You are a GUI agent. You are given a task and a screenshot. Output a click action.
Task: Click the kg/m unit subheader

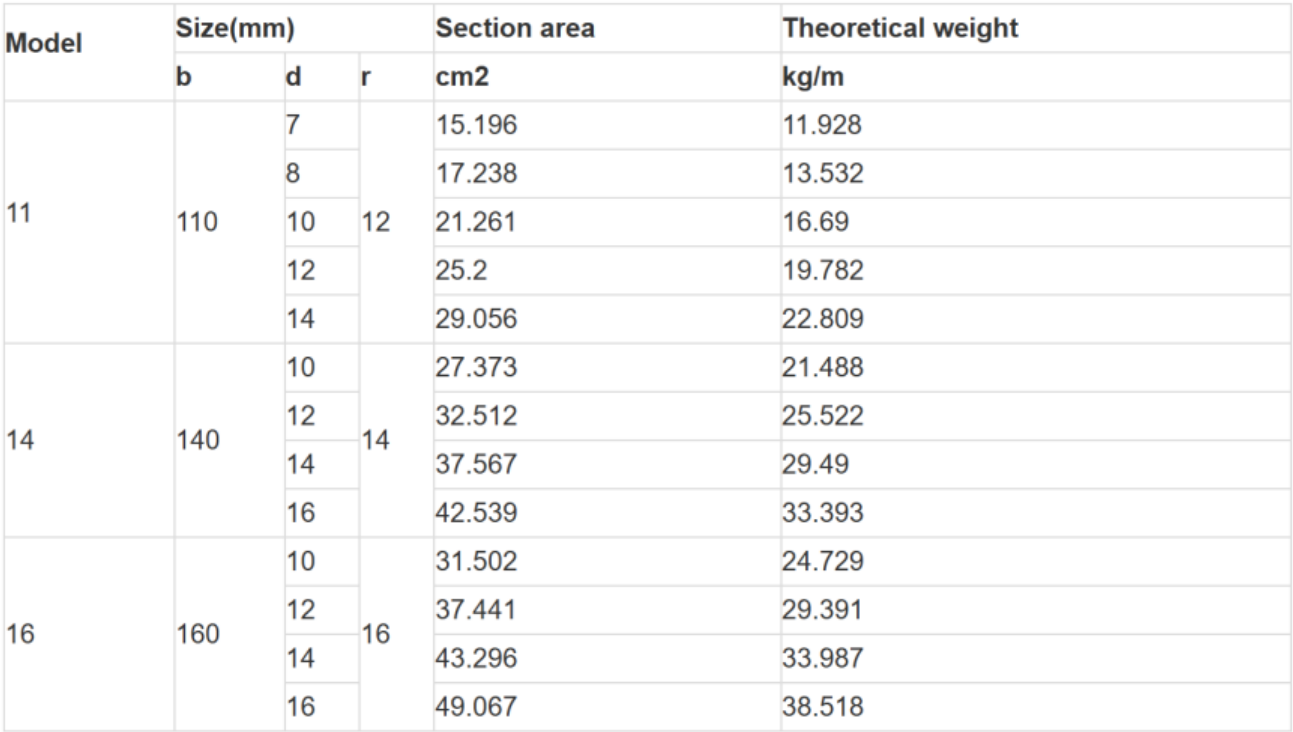813,78
